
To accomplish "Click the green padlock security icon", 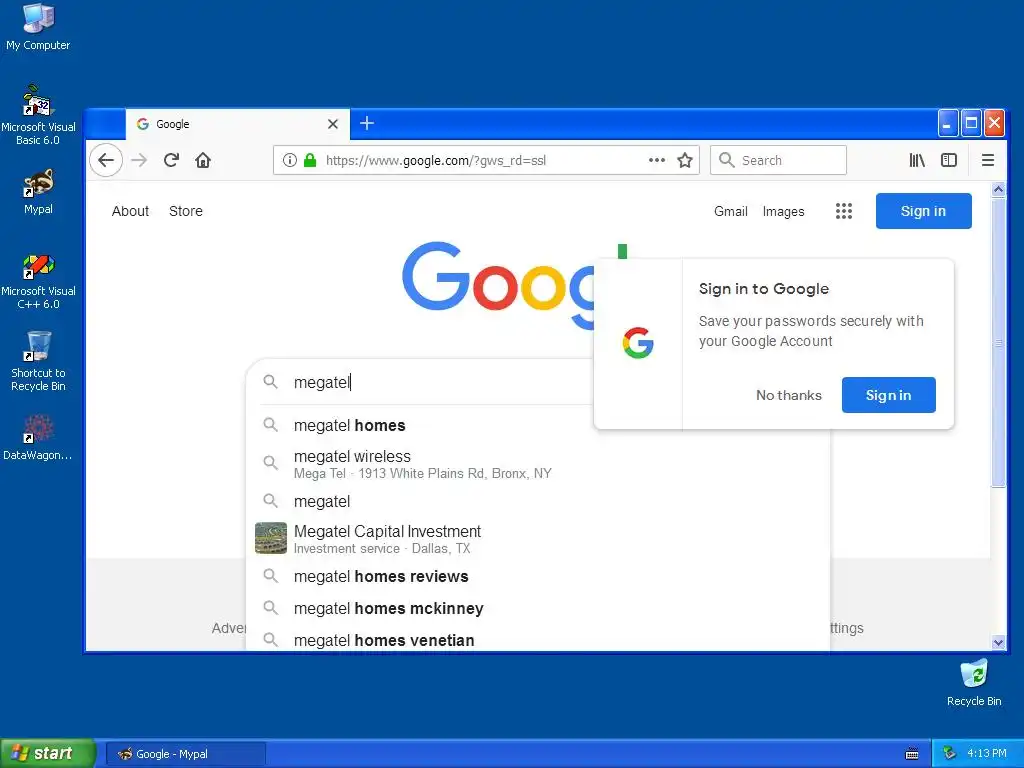I will click(x=310, y=160).
